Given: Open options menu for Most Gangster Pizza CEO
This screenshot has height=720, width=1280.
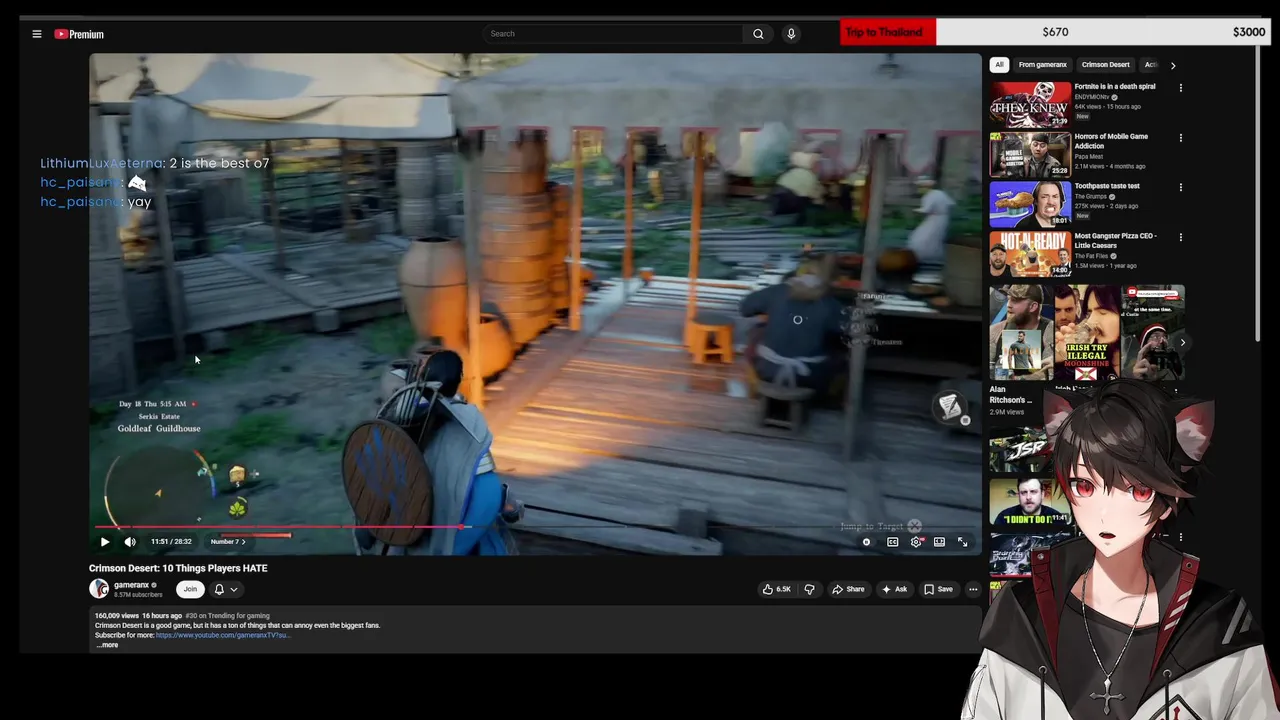Looking at the screenshot, I should [1181, 237].
